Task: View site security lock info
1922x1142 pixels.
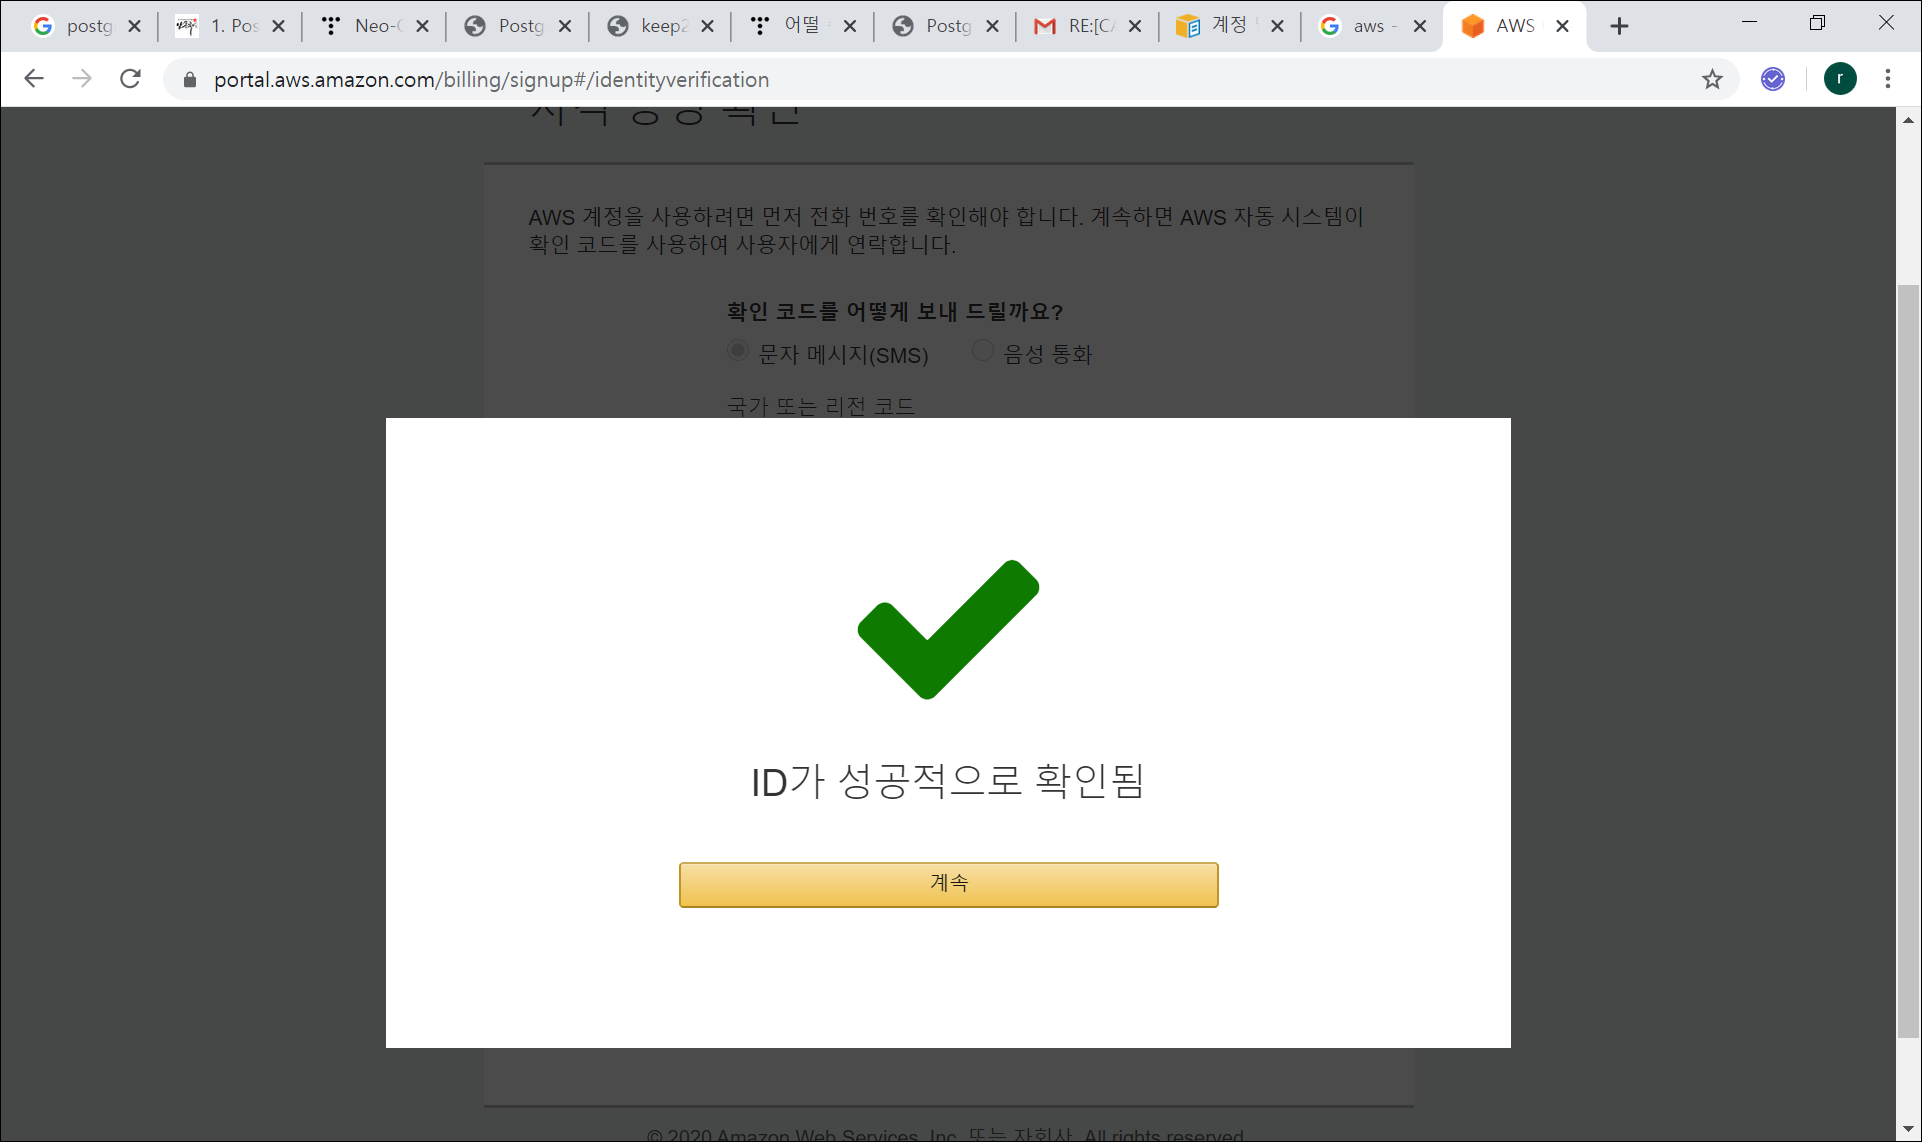Action: pos(190,80)
